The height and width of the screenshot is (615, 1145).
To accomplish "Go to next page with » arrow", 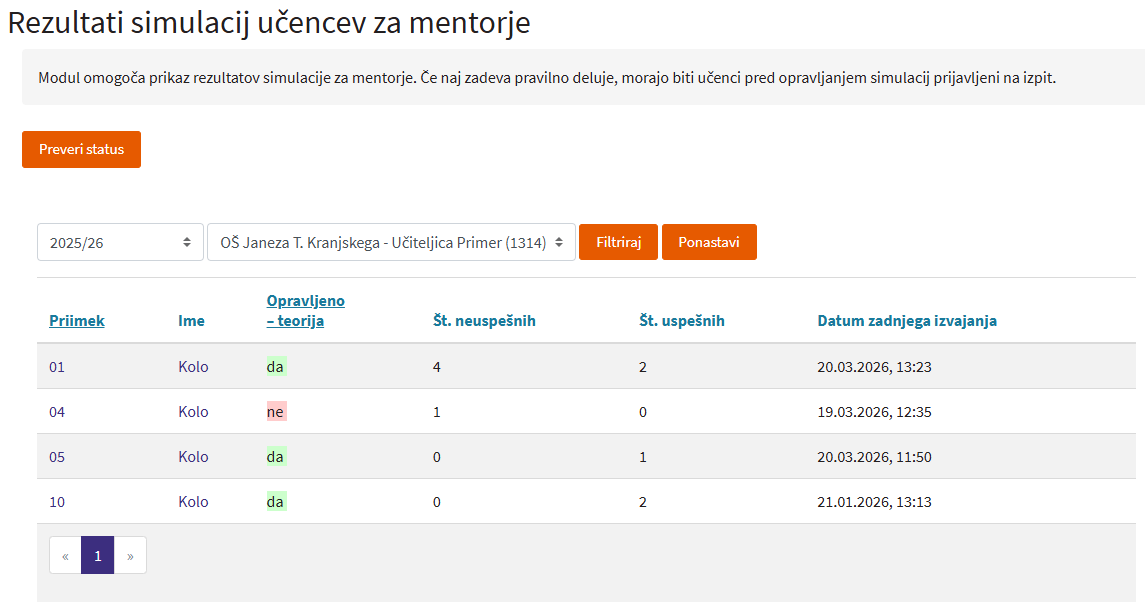I will pos(130,556).
